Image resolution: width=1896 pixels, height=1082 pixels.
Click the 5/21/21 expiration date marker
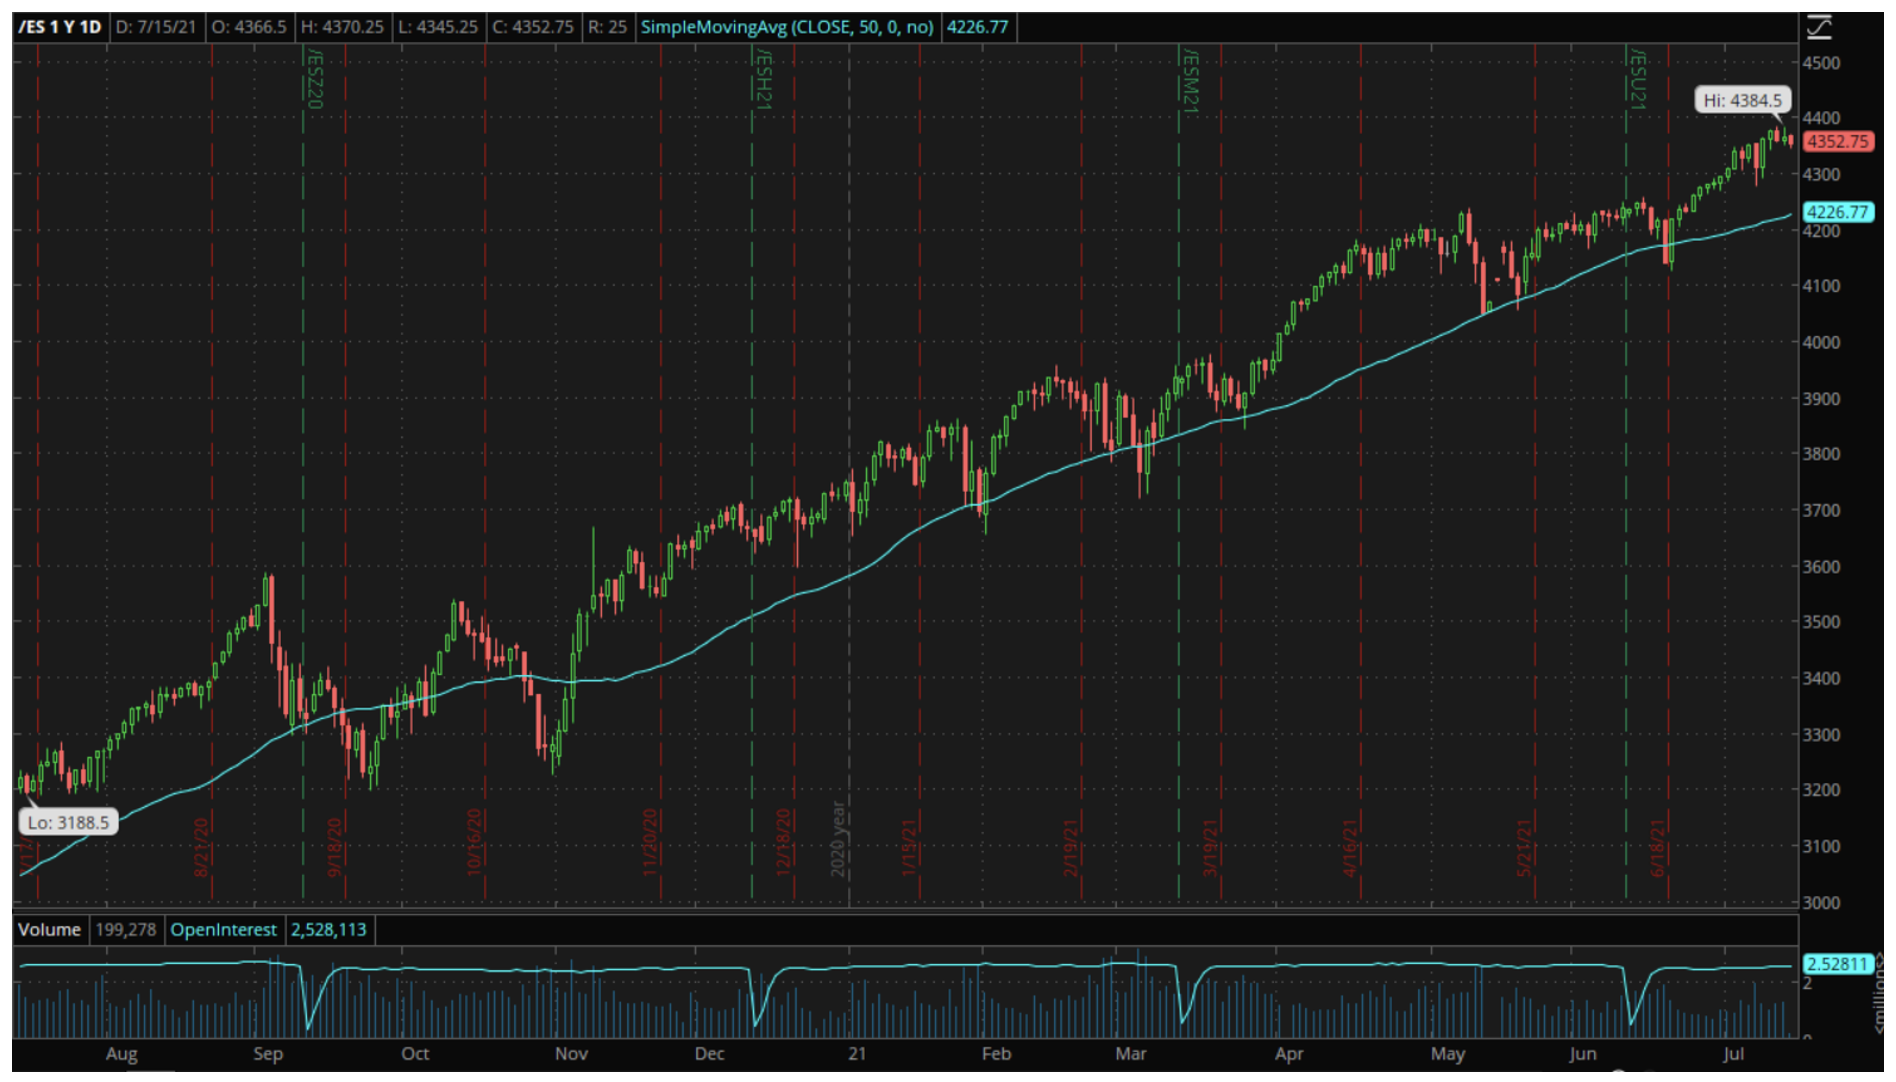pos(1524,847)
